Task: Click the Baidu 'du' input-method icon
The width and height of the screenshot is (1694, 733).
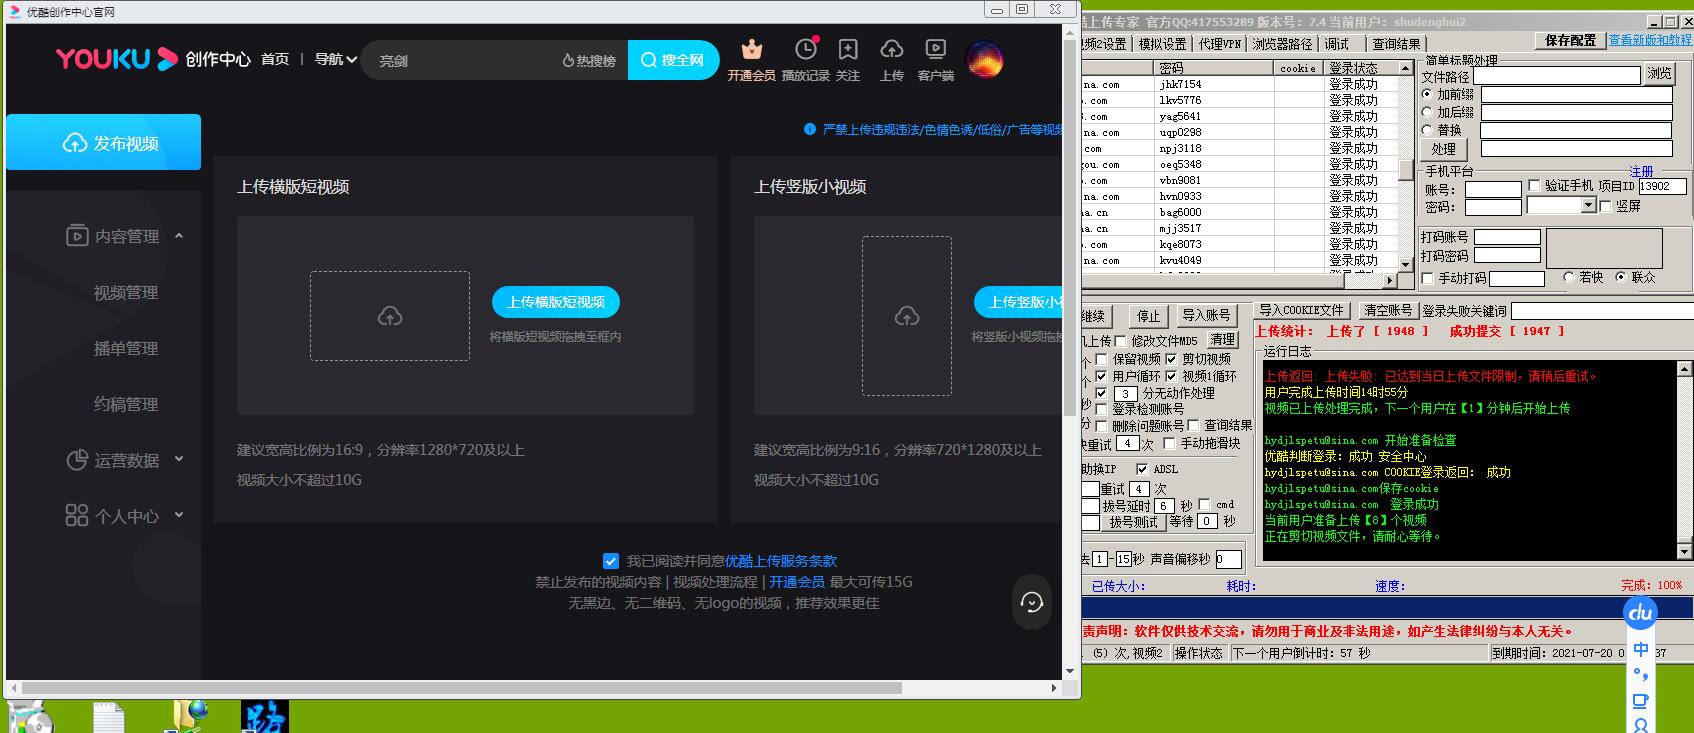Action: point(1640,613)
